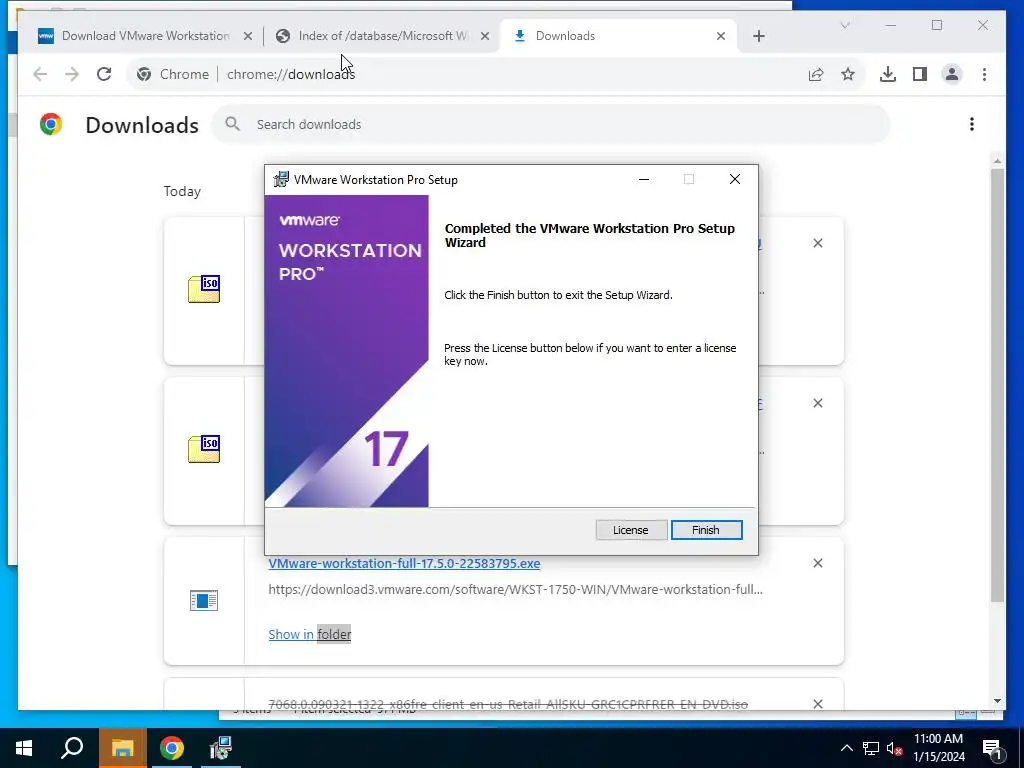Image resolution: width=1024 pixels, height=768 pixels.
Task: Click the scrollbar down arrow
Action: click(997, 701)
